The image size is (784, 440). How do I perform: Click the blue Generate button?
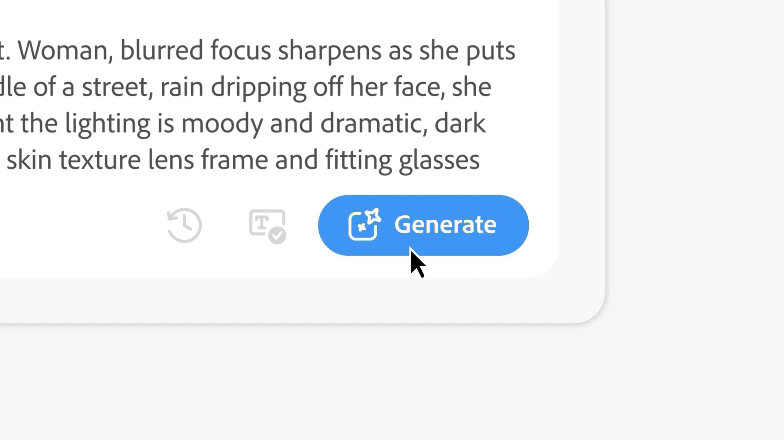click(423, 225)
